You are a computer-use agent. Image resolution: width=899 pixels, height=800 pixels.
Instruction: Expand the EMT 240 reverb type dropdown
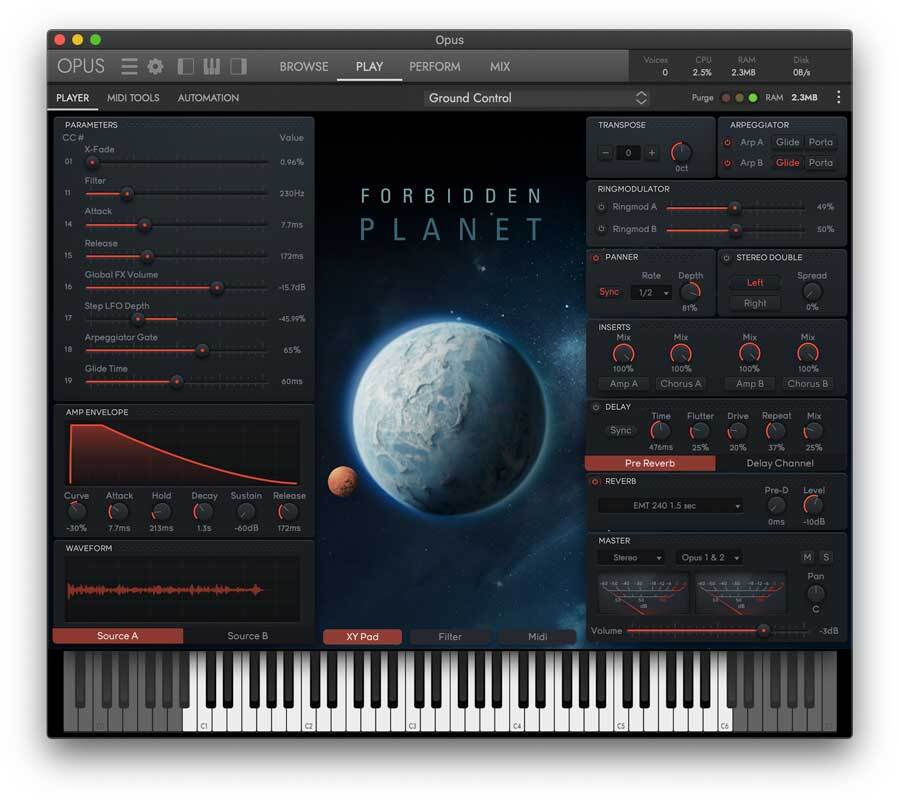(x=670, y=506)
